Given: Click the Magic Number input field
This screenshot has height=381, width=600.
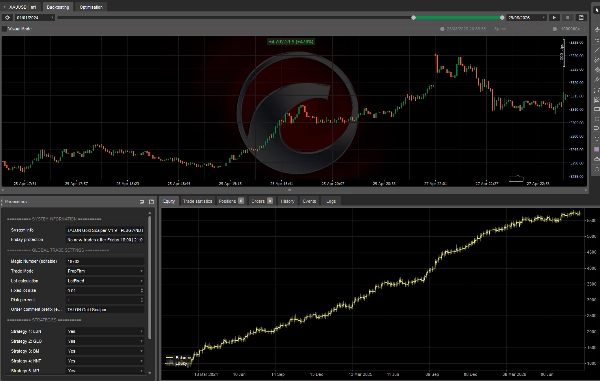Looking at the screenshot, I should click(105, 261).
